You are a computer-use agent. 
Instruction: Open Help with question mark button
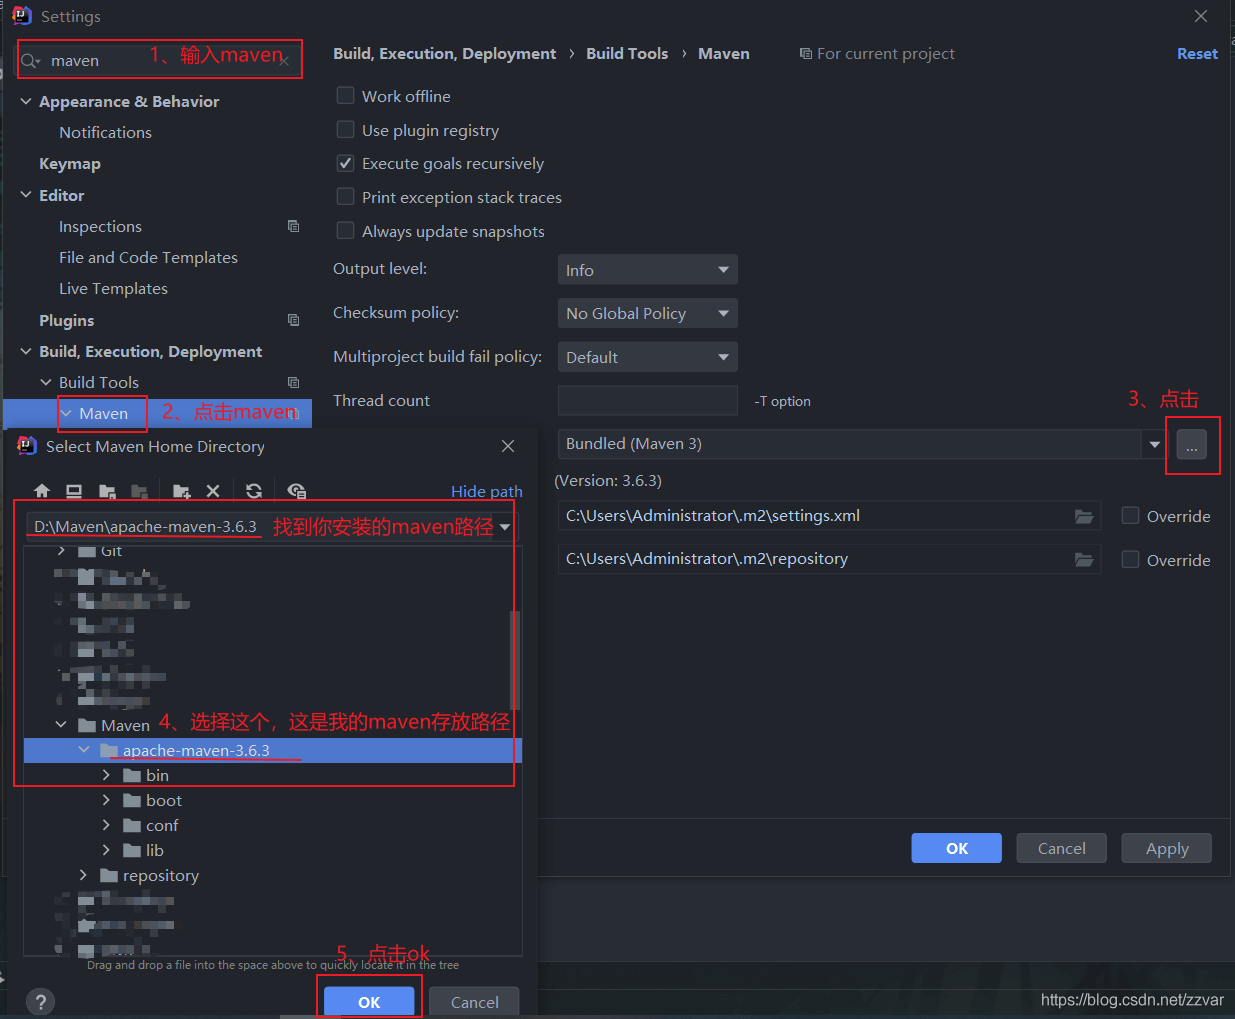click(40, 1002)
